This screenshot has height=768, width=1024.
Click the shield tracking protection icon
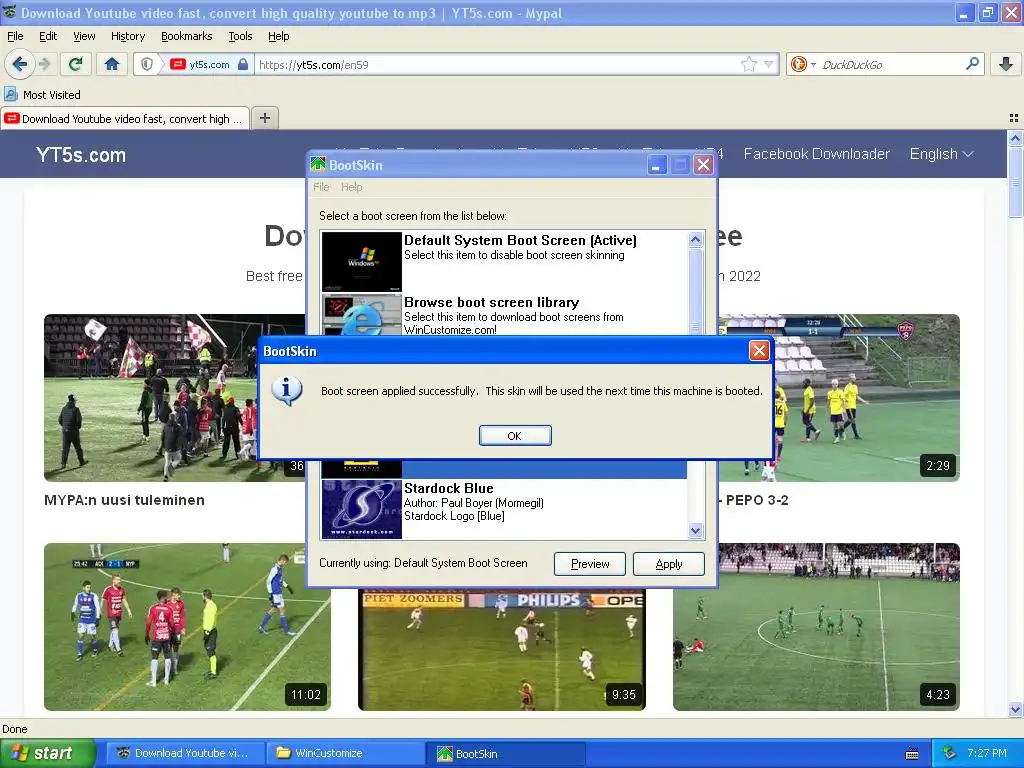[x=147, y=64]
